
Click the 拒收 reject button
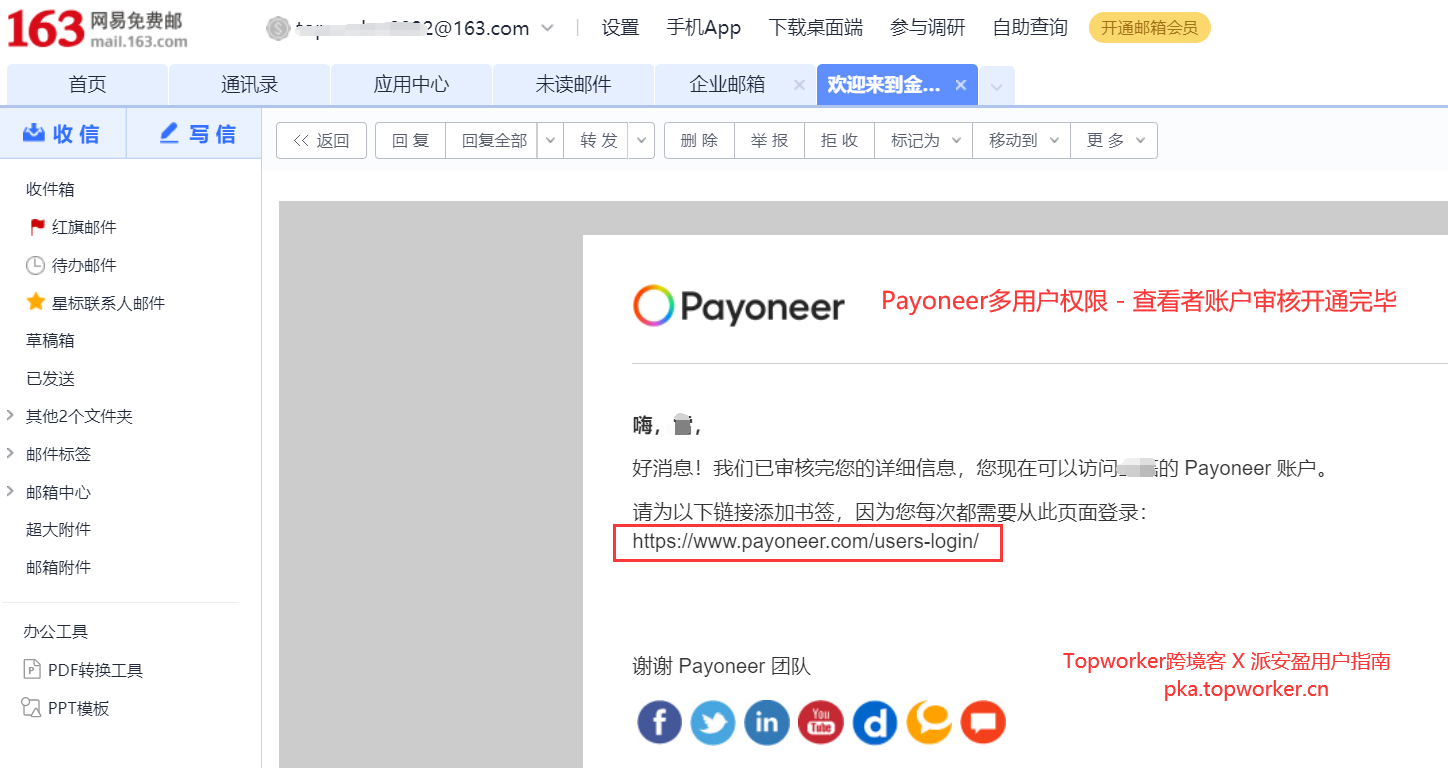[839, 141]
